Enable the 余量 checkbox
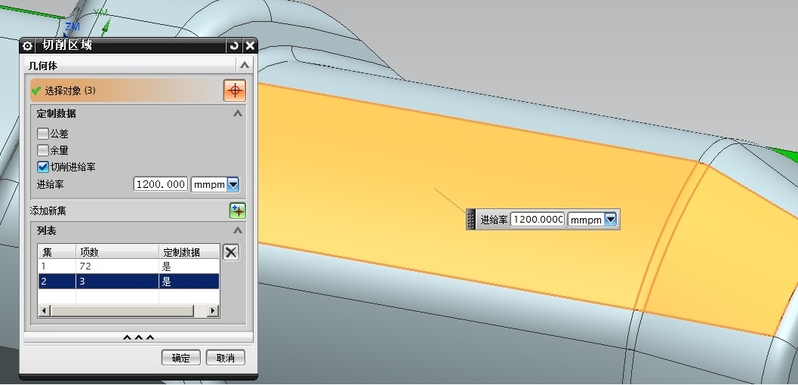Viewport: 798px width, 385px height. coord(43,150)
